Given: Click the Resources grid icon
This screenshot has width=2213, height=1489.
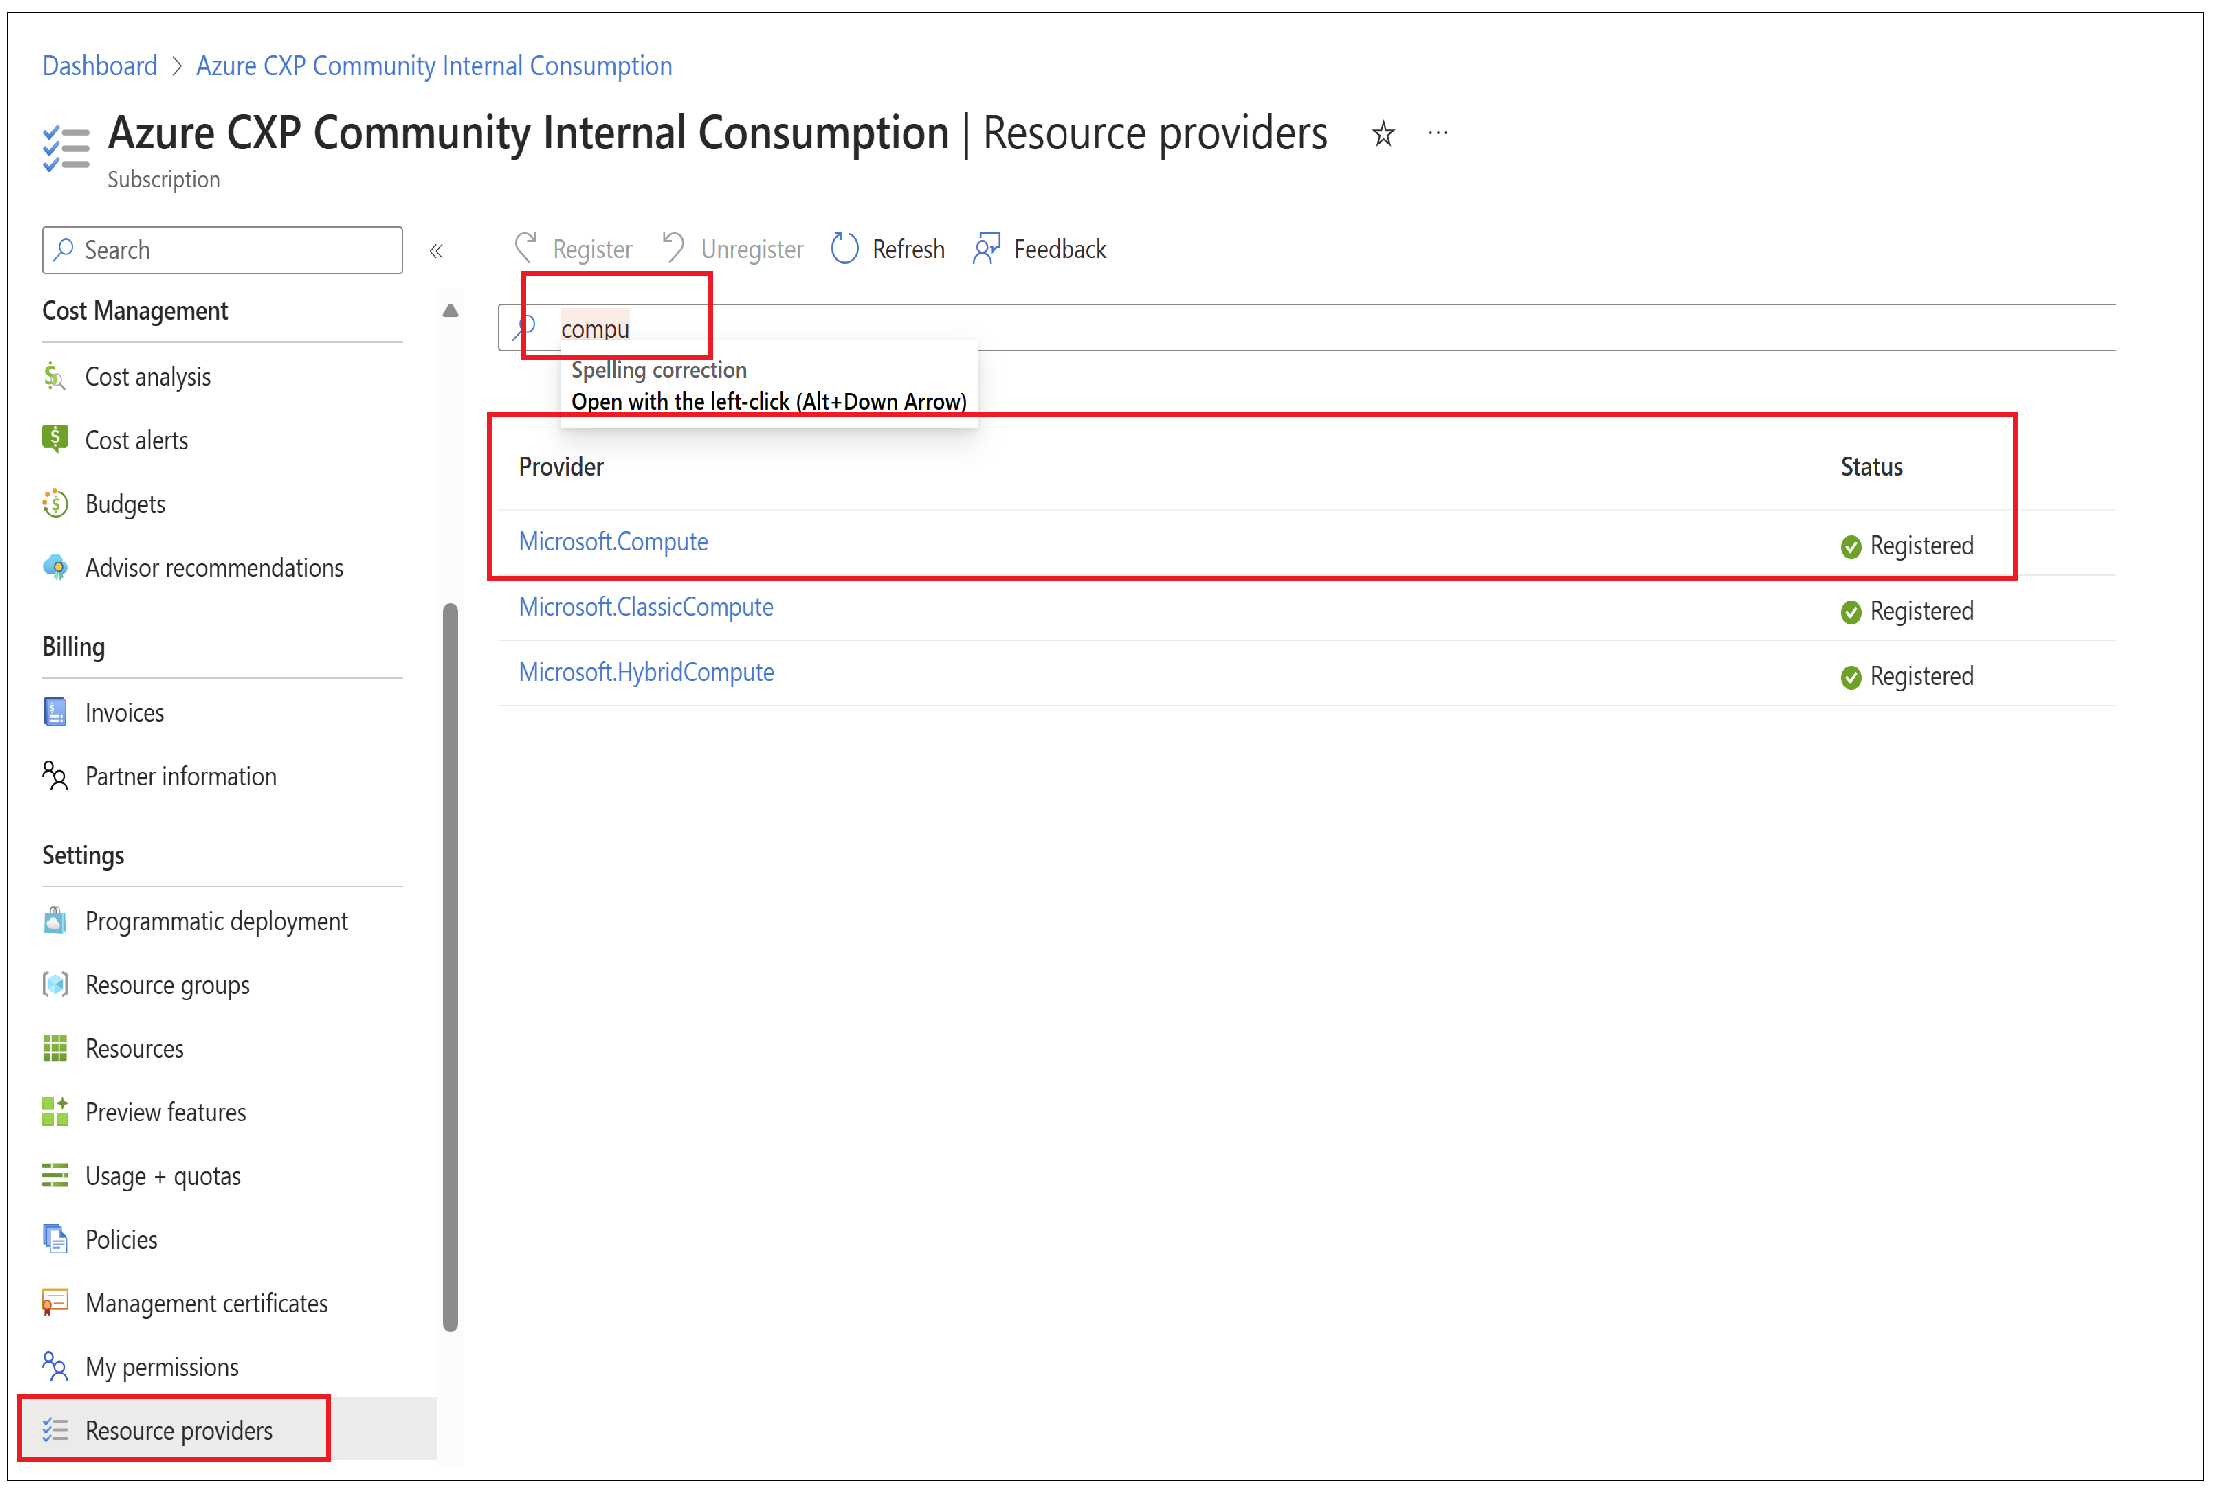Looking at the screenshot, I should click(55, 1048).
